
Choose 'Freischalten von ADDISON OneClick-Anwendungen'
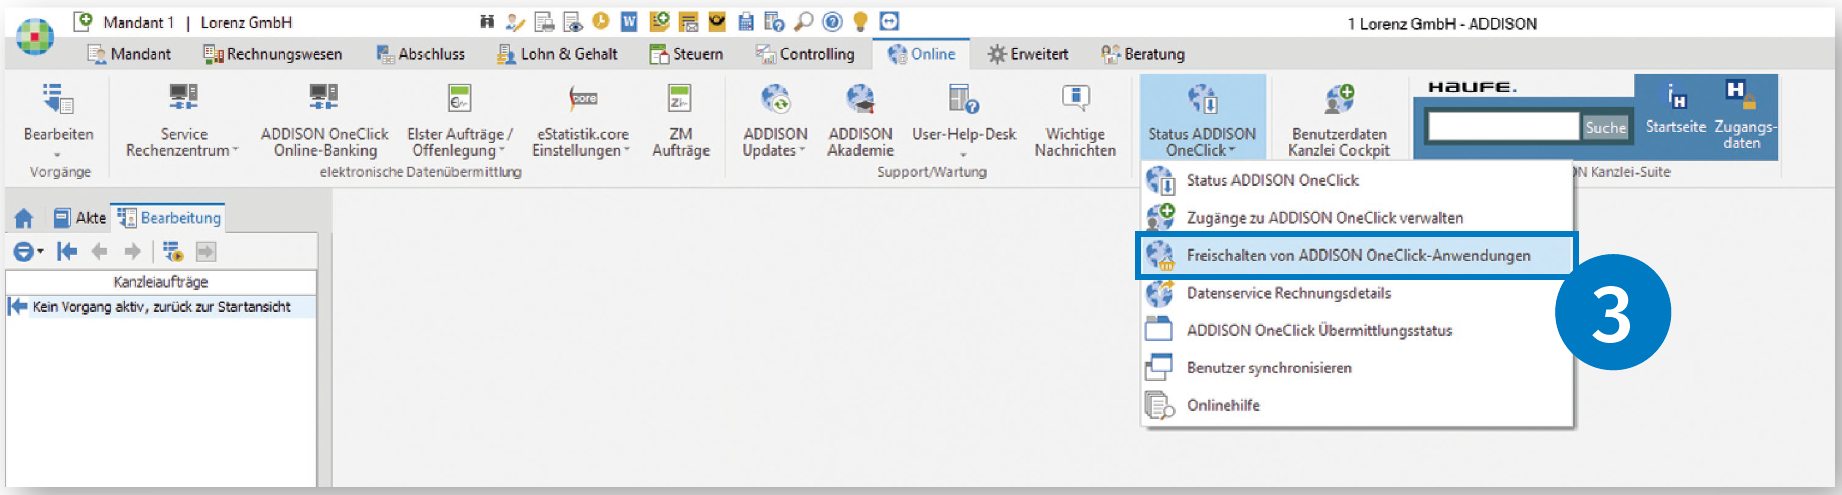tap(1355, 255)
